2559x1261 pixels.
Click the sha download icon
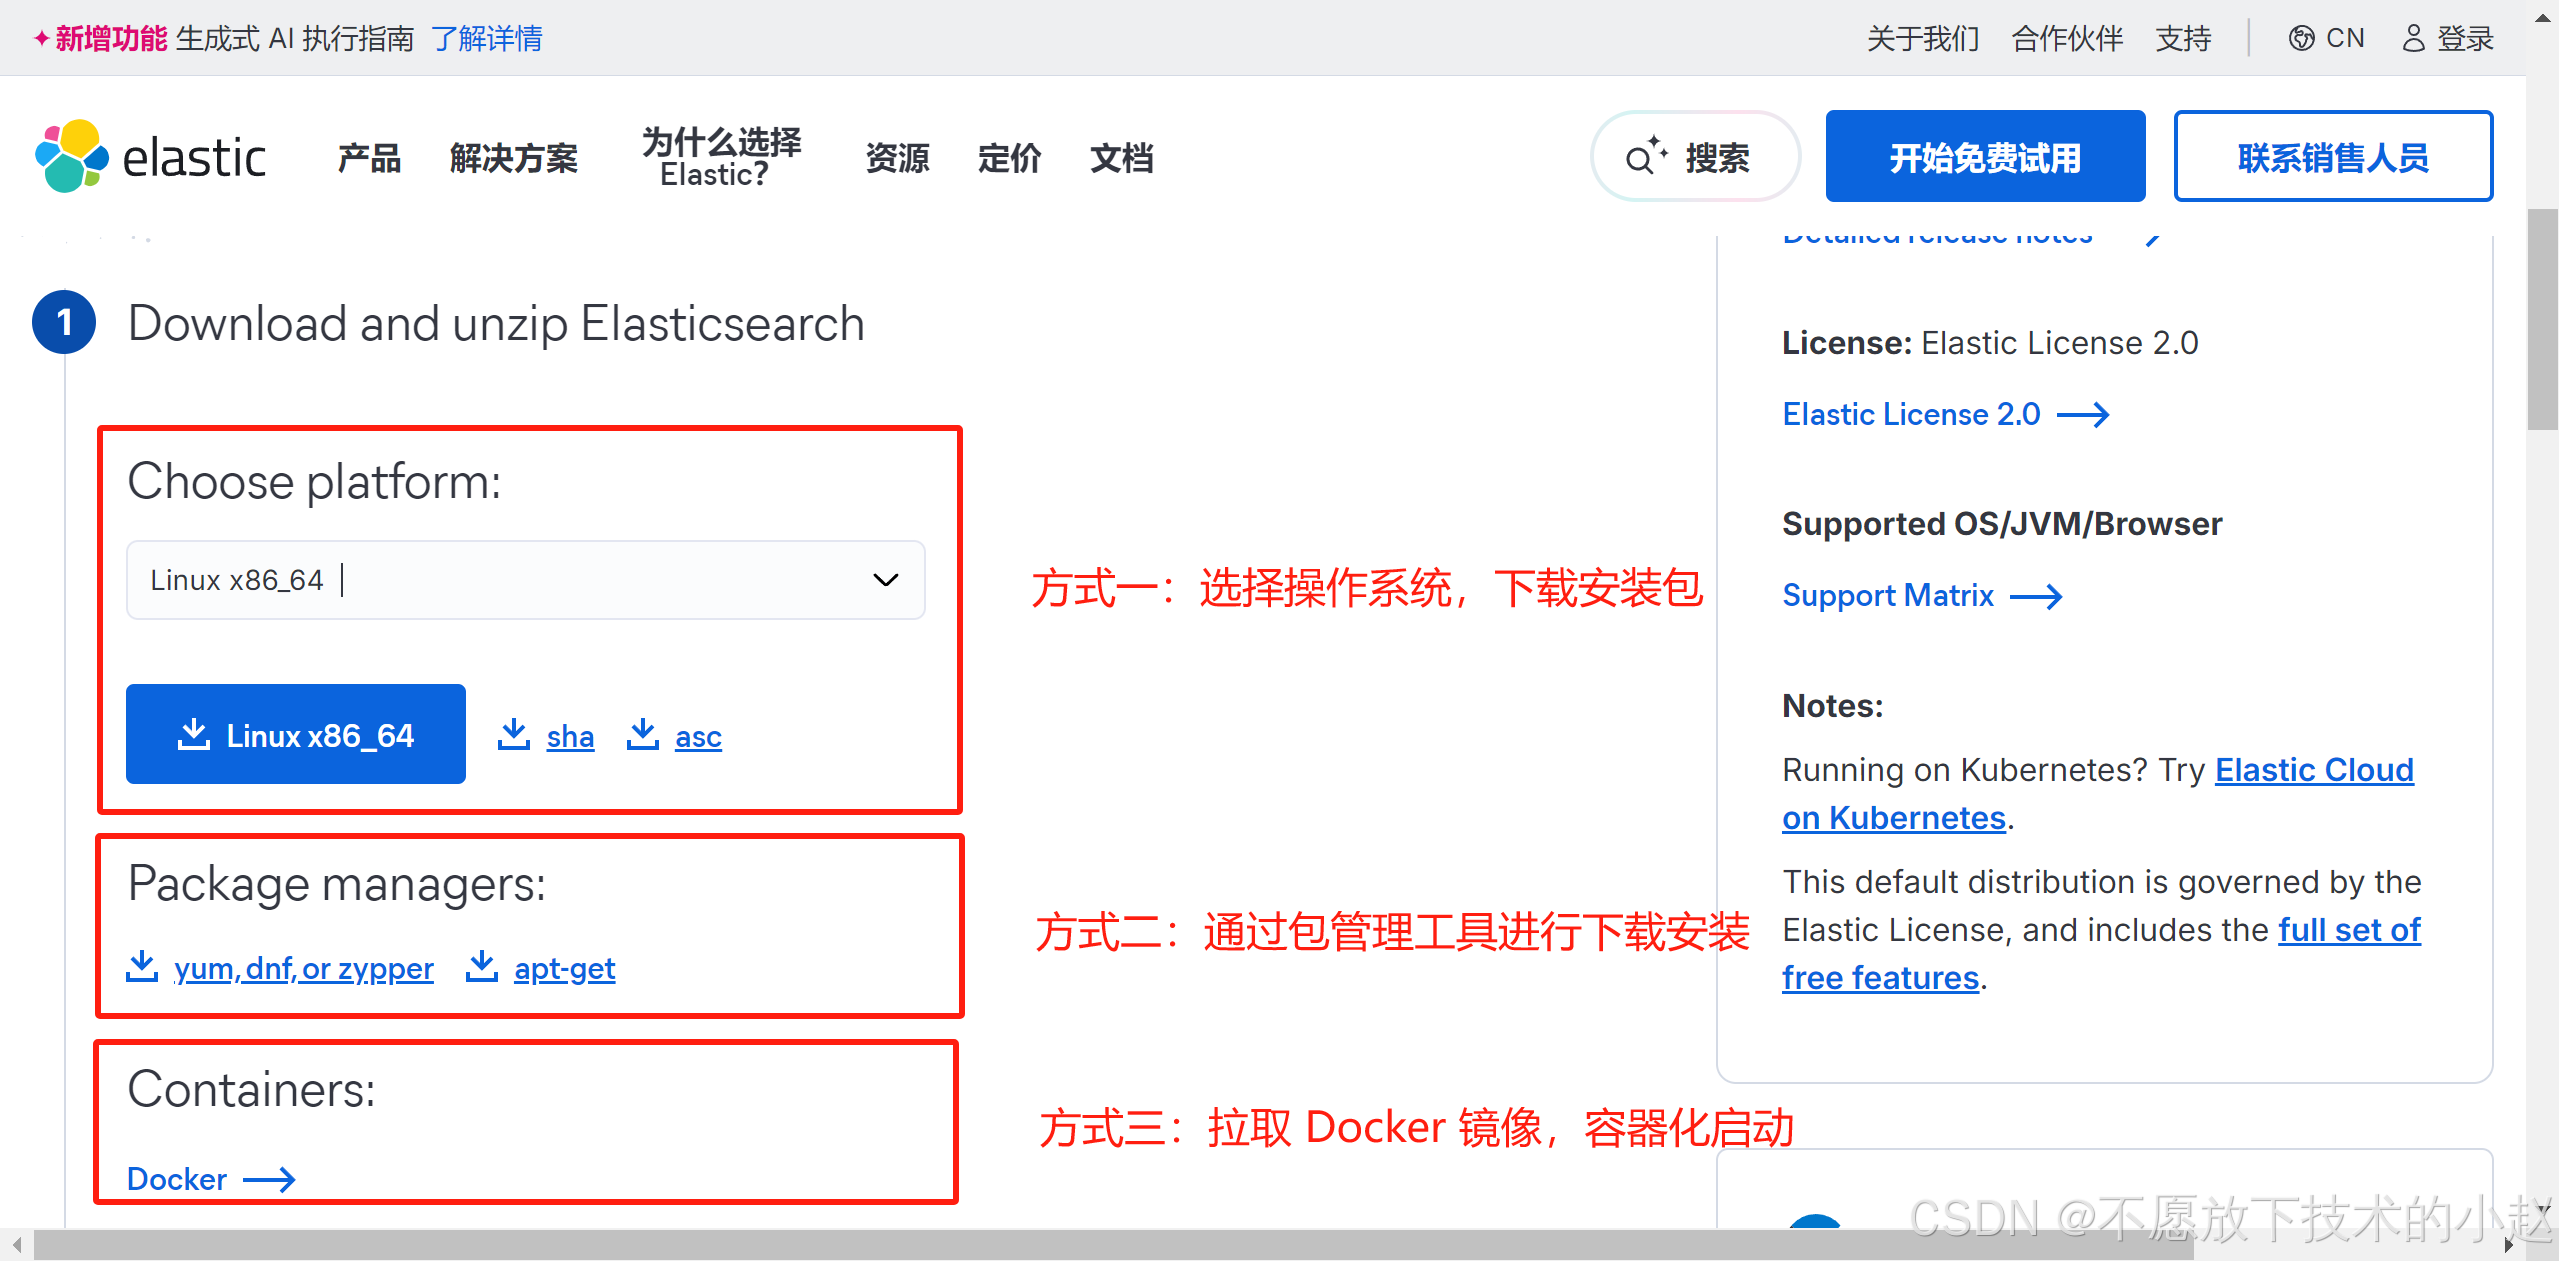(x=514, y=735)
